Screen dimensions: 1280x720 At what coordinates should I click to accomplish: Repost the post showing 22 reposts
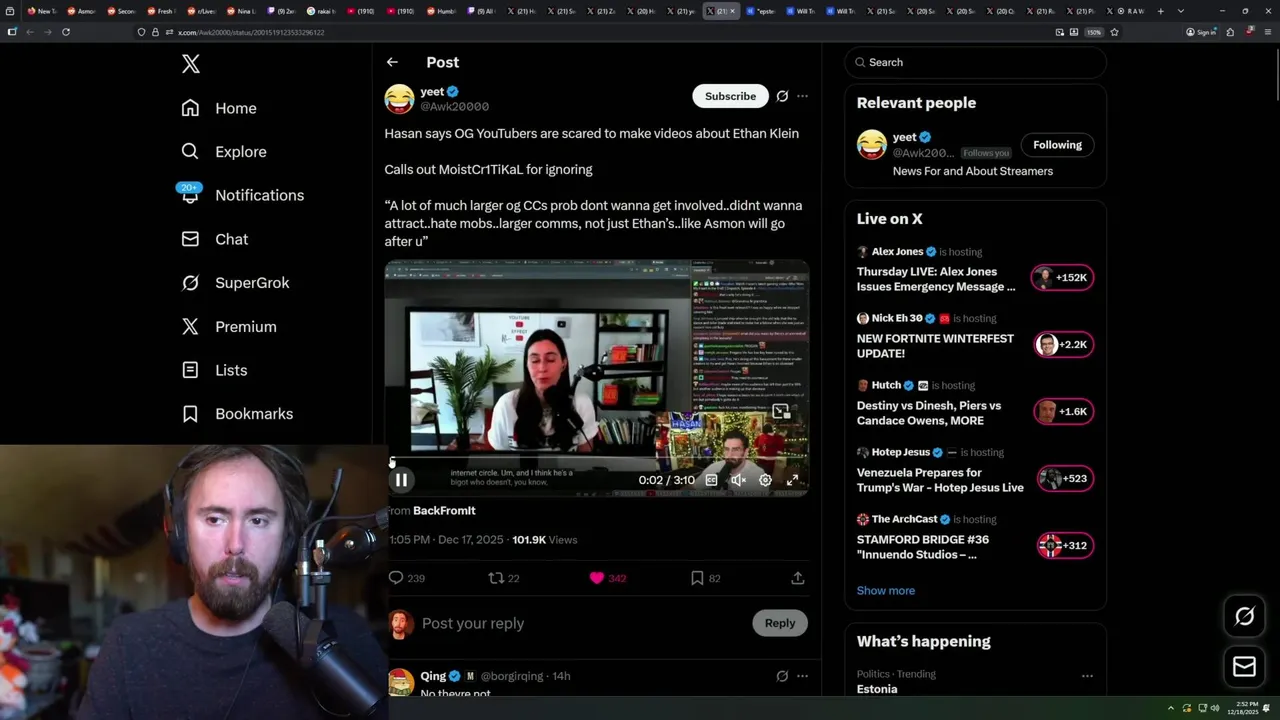[503, 578]
